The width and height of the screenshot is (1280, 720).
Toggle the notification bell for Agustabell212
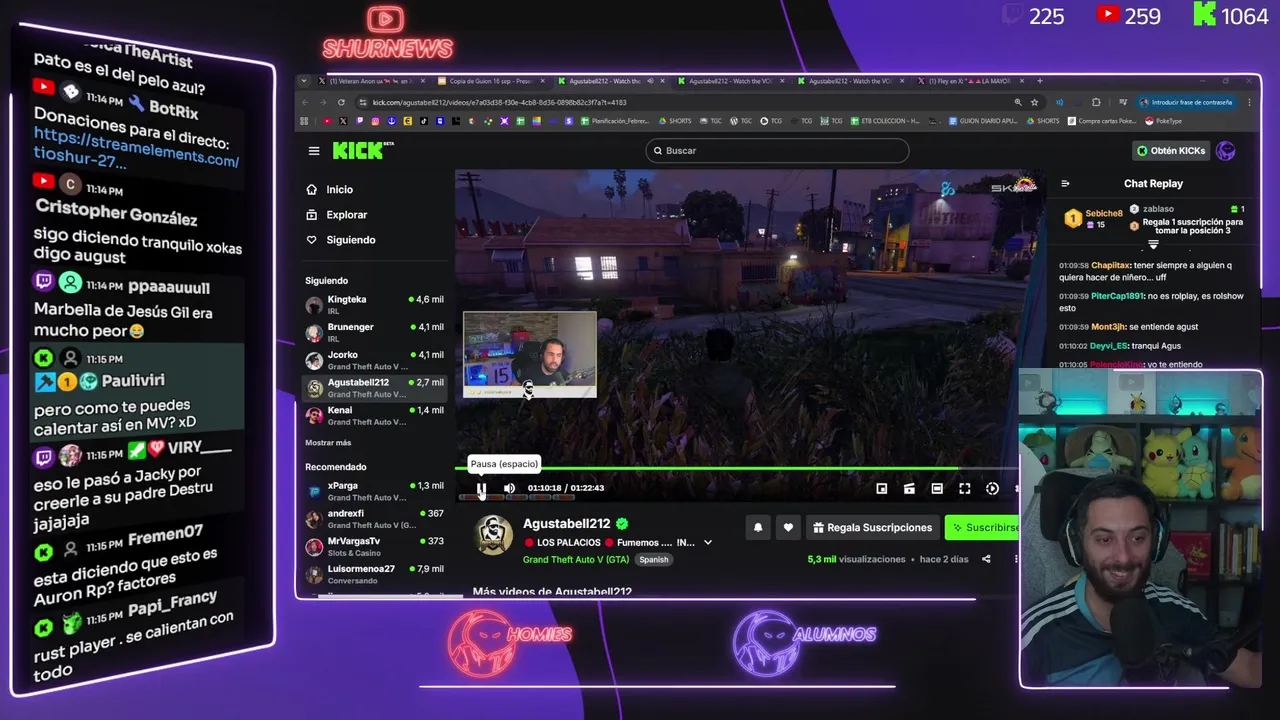tap(758, 527)
